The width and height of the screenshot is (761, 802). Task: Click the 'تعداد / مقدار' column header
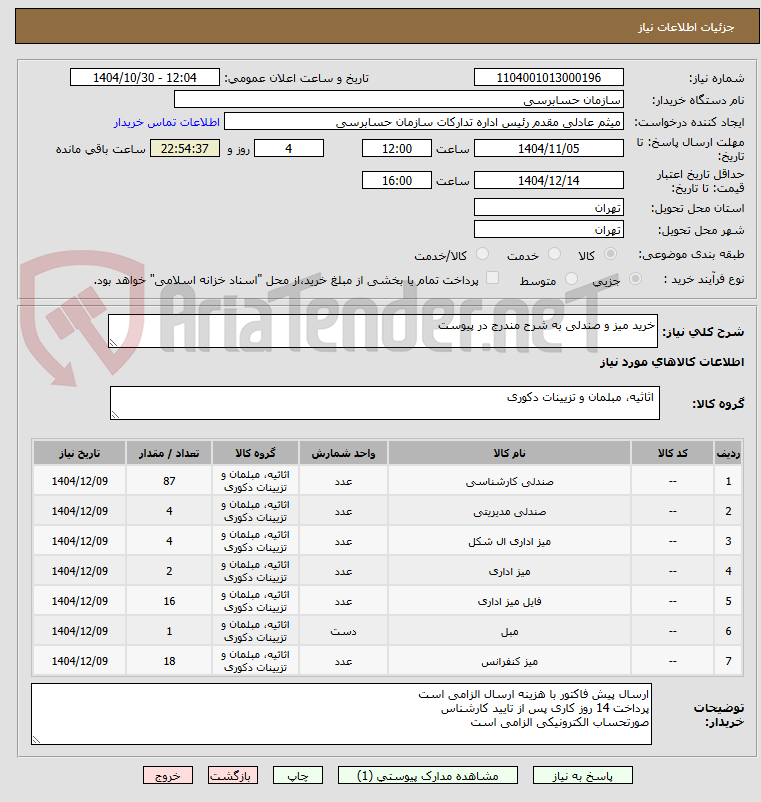coord(169,453)
